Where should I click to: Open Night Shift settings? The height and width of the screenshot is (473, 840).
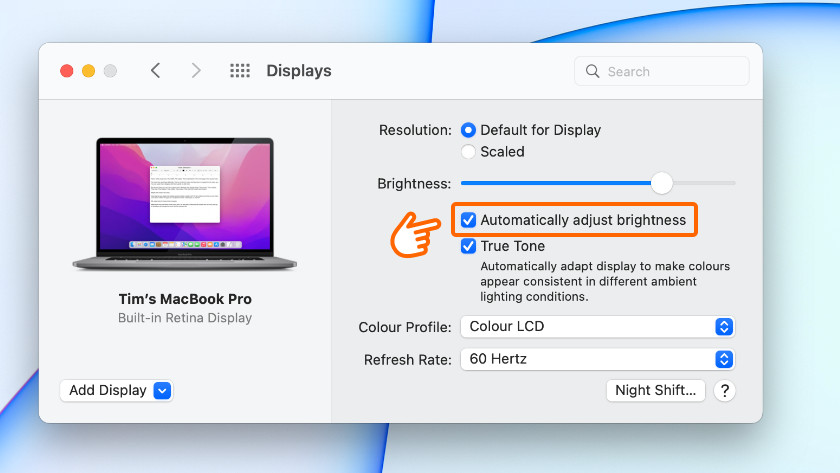656,391
